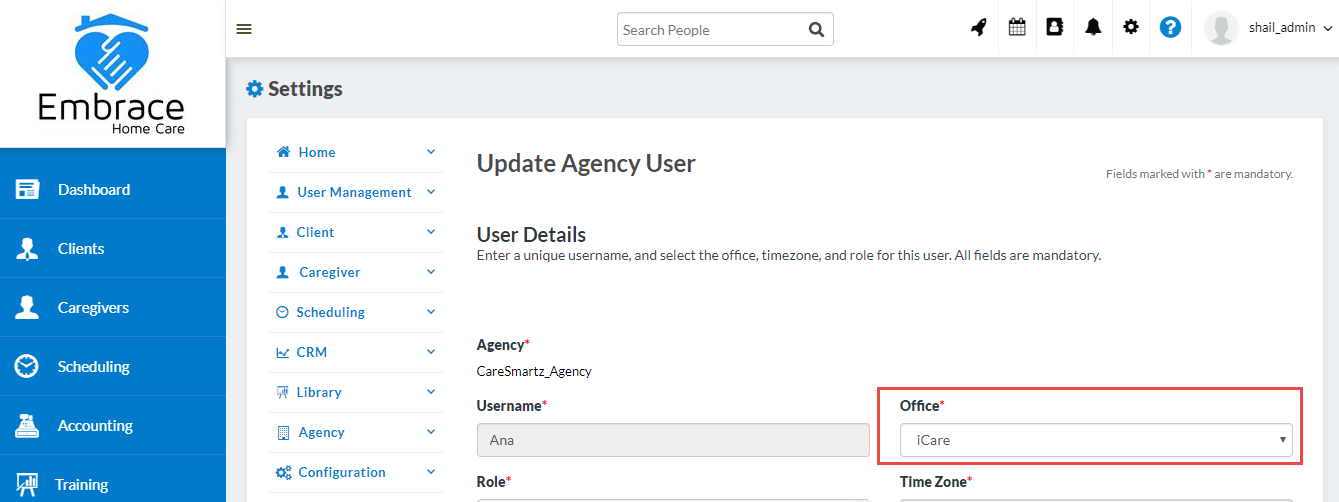Image resolution: width=1339 pixels, height=502 pixels.
Task: Toggle sidebar with hamburger menu icon
Action: [x=244, y=29]
